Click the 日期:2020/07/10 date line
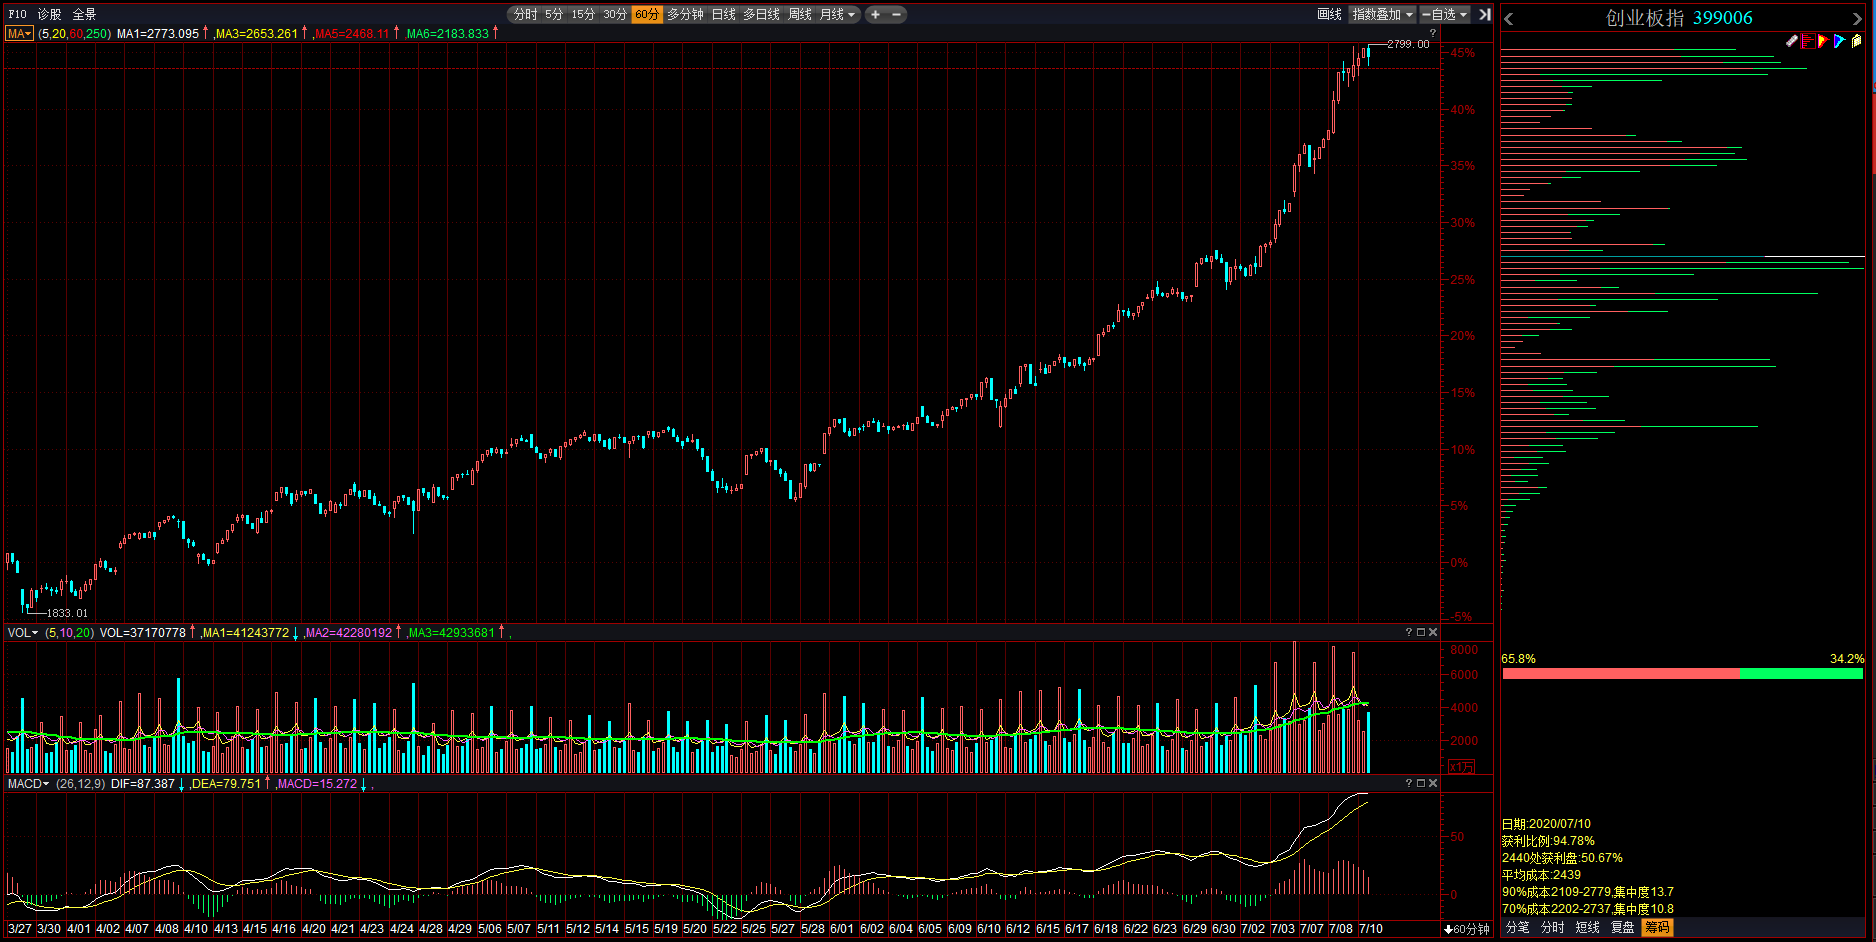The image size is (1876, 942). pyautogui.click(x=1546, y=824)
